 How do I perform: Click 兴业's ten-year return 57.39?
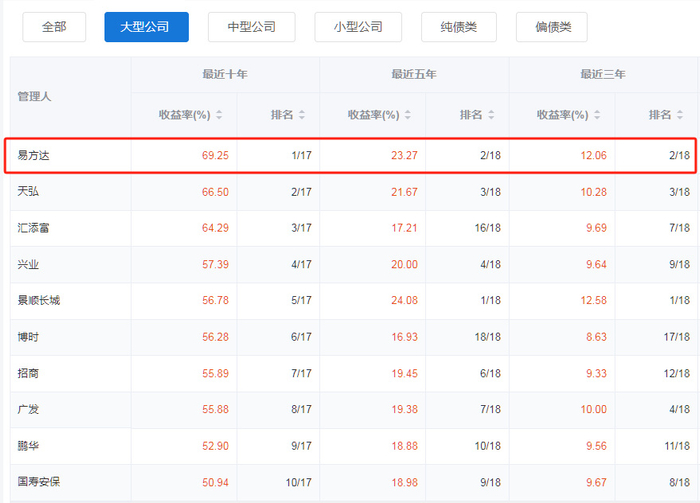(215, 264)
